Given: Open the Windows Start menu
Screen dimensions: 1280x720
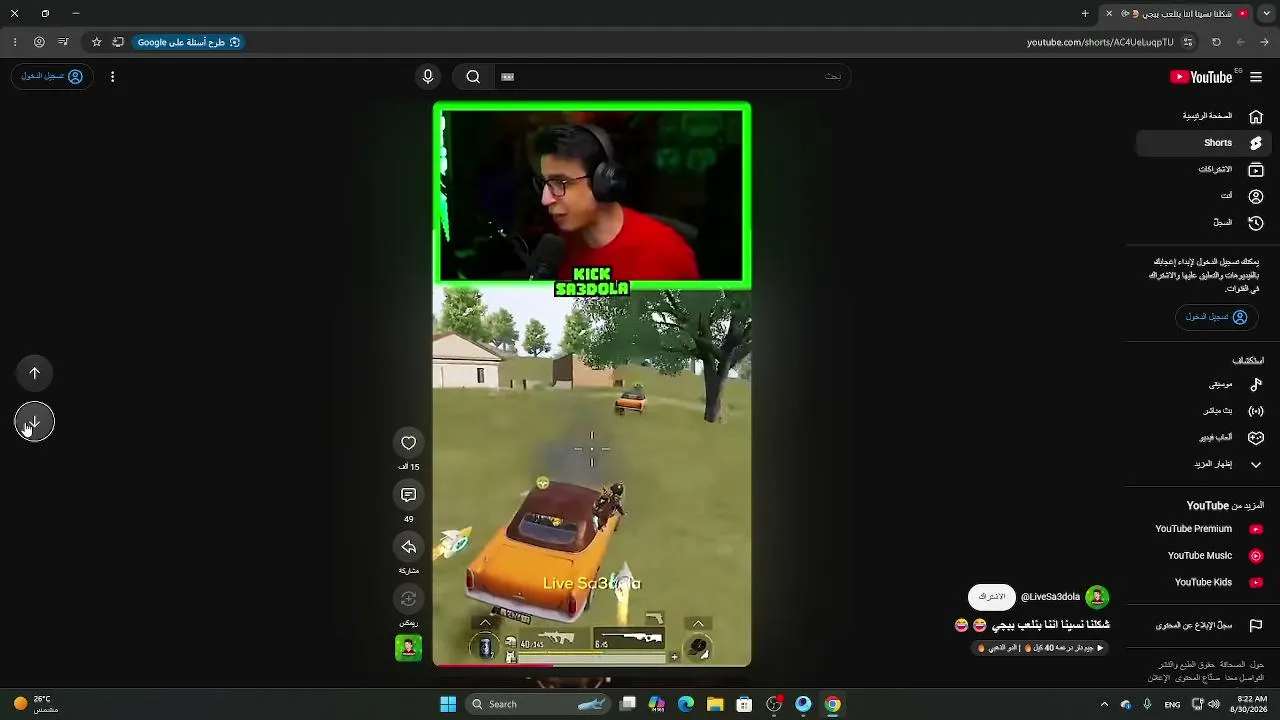Looking at the screenshot, I should pos(448,704).
